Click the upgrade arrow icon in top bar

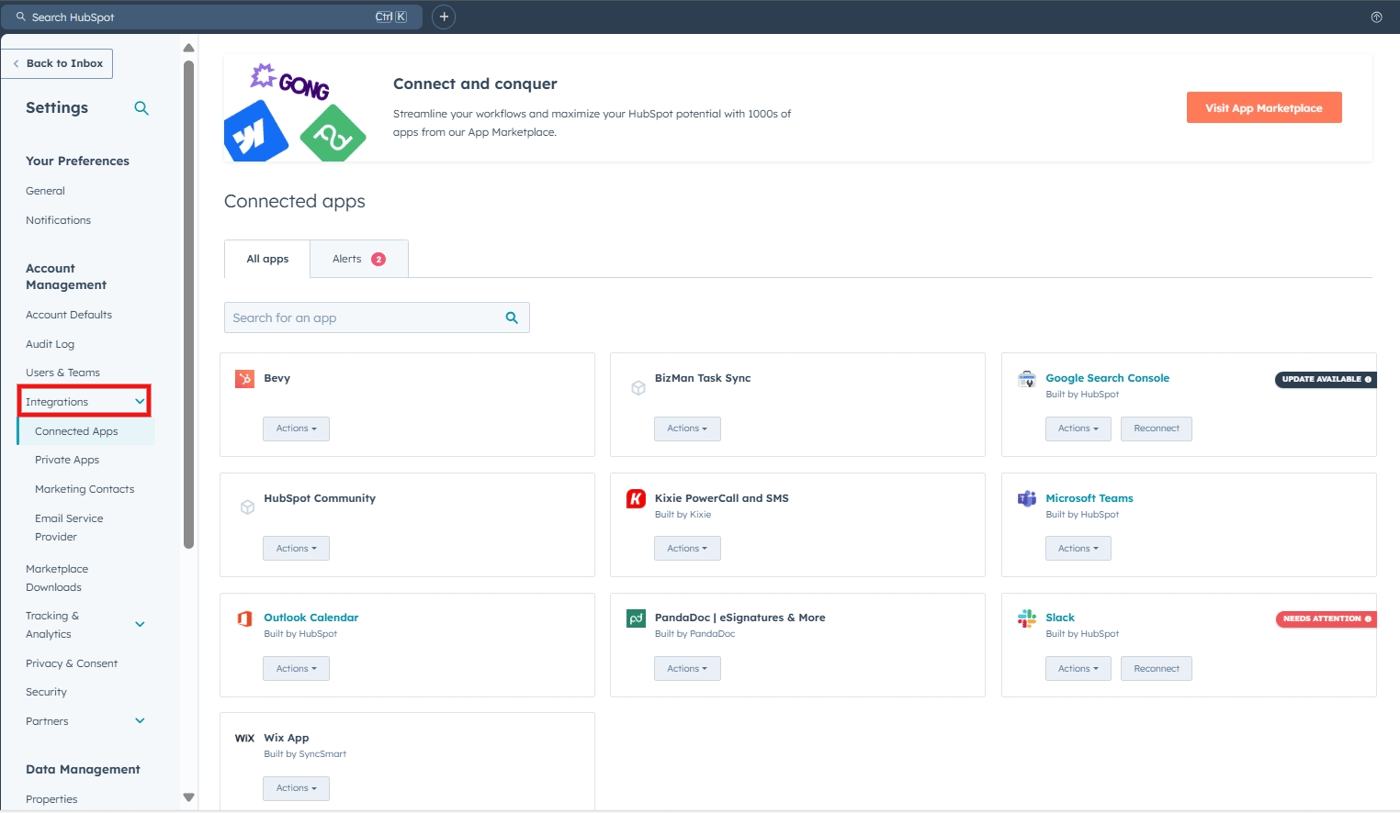click(x=1376, y=17)
